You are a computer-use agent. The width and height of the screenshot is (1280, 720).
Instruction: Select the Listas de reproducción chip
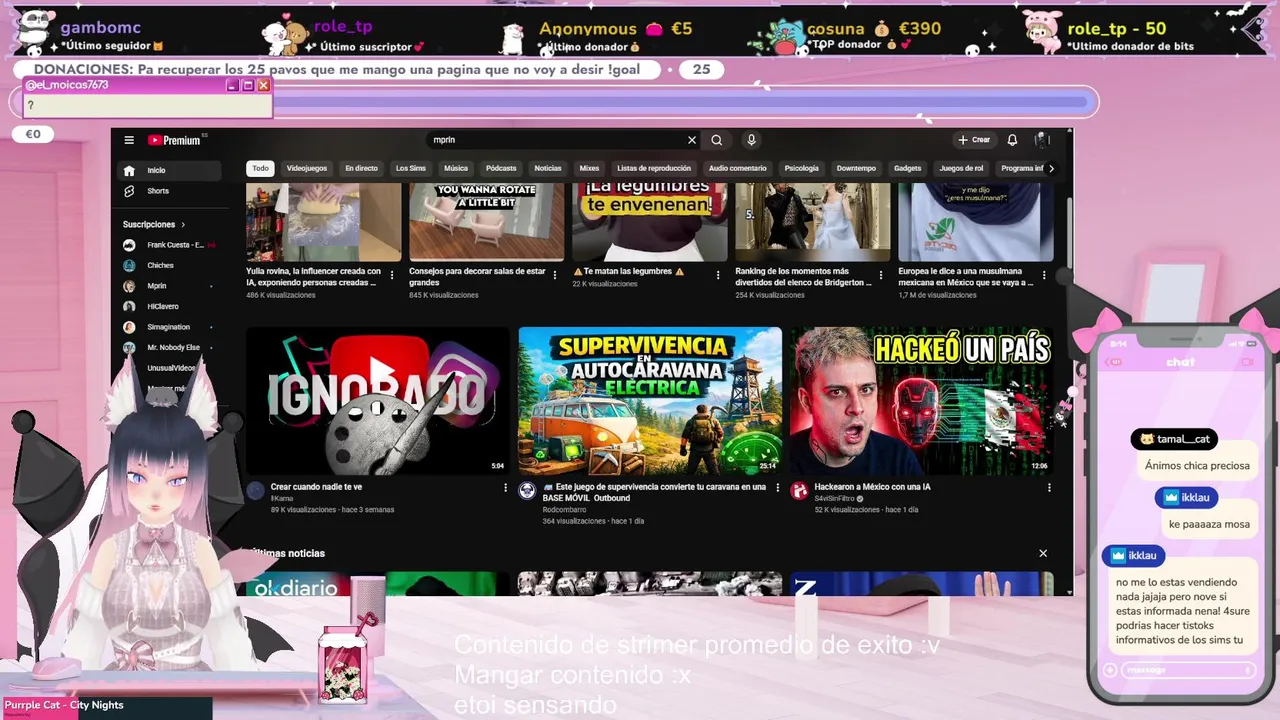(x=654, y=168)
